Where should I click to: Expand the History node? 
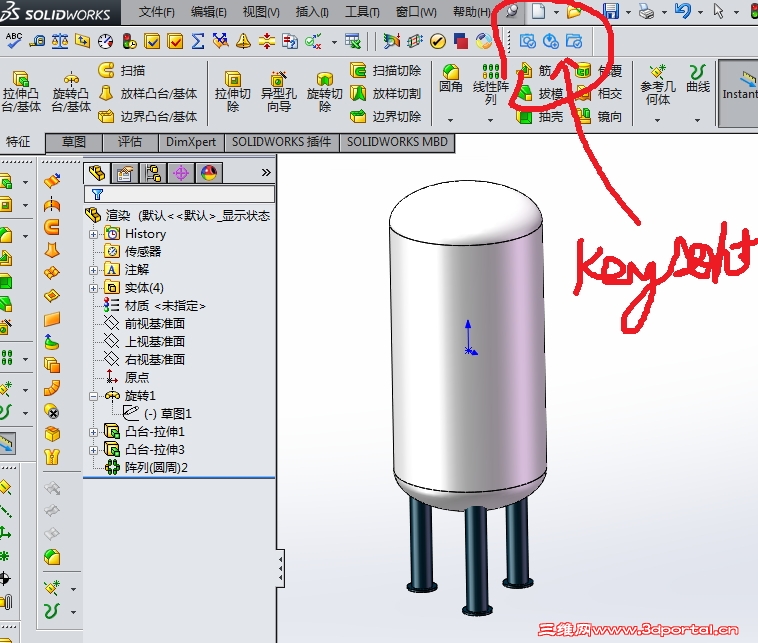(x=94, y=234)
